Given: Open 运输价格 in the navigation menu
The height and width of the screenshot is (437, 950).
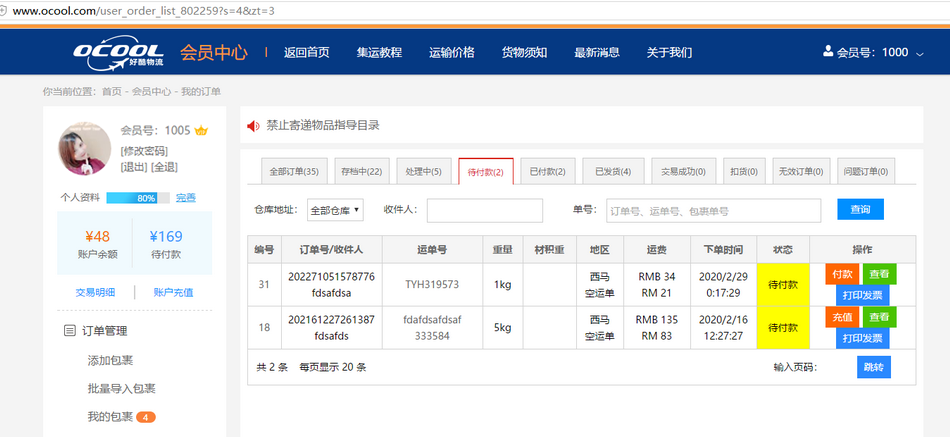Looking at the screenshot, I should point(451,53).
